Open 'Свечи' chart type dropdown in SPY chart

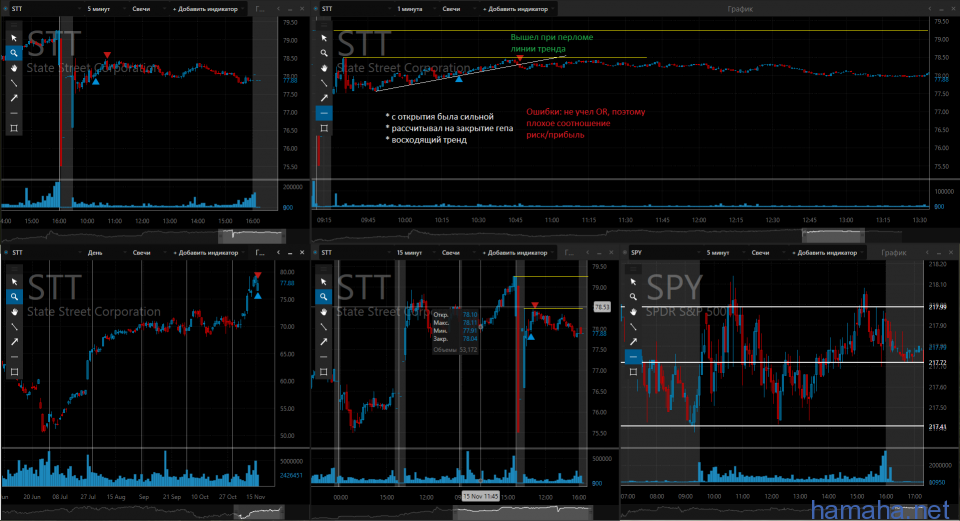pos(766,252)
